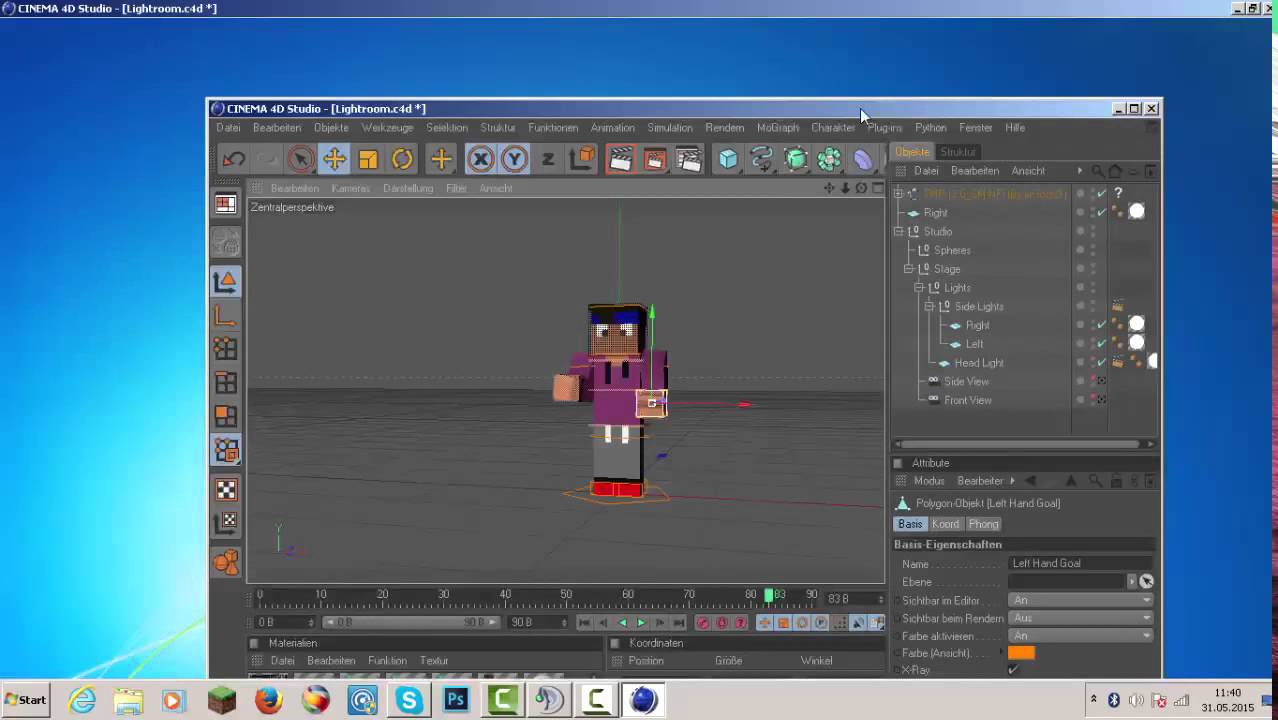Click the Make Editable icon in left palette
Image resolution: width=1278 pixels, height=720 pixels.
click(226, 241)
